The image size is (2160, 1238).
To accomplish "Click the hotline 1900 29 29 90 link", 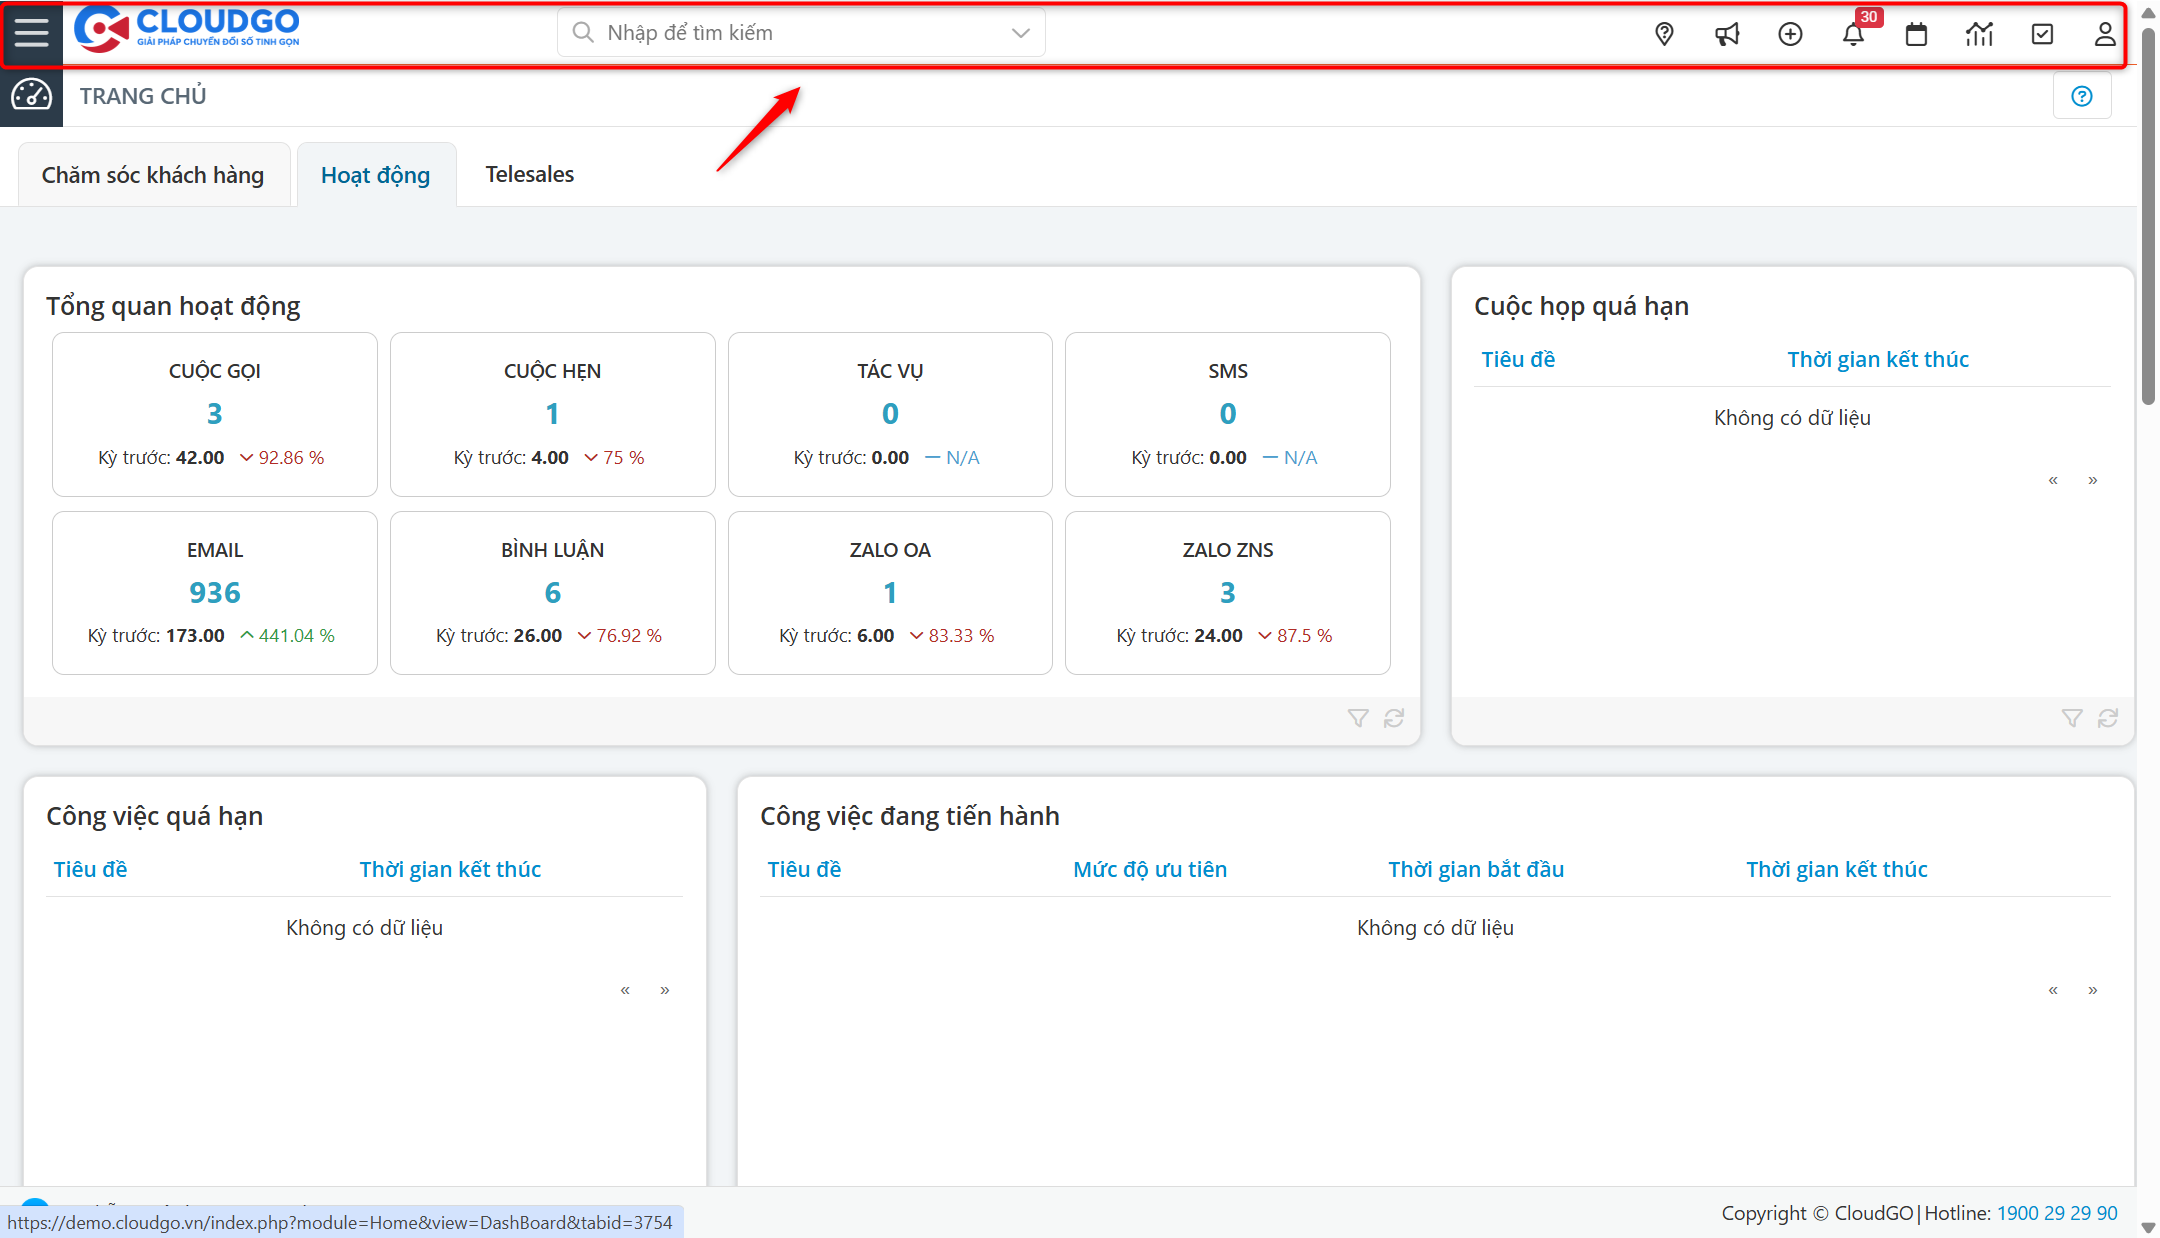I will pos(2057,1213).
